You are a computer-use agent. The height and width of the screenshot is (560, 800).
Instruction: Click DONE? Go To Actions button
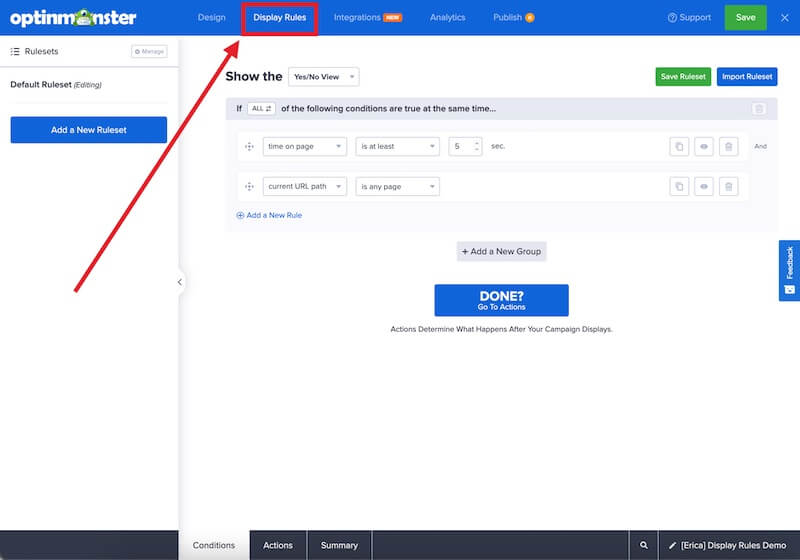(x=502, y=300)
